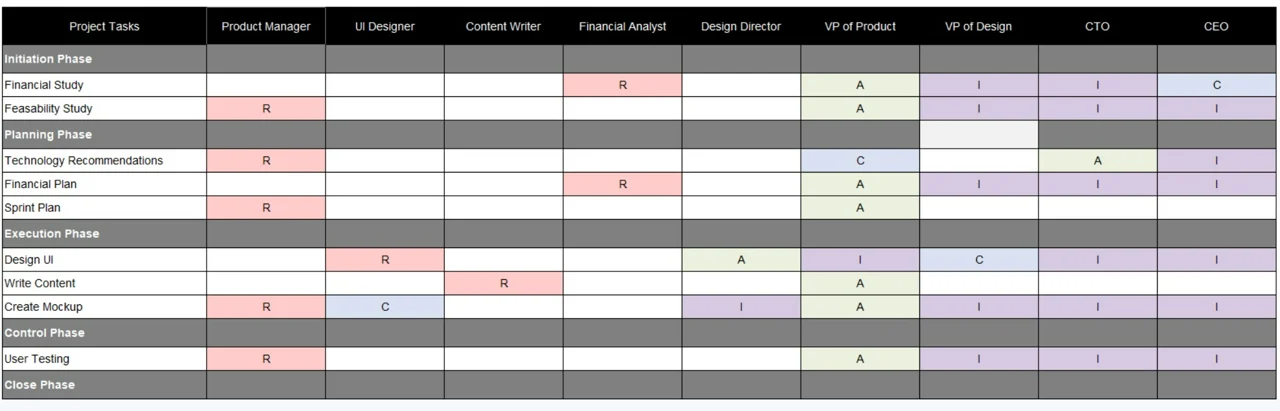
Task: Click UI Designer R cell for Design UI
Action: coord(385,259)
